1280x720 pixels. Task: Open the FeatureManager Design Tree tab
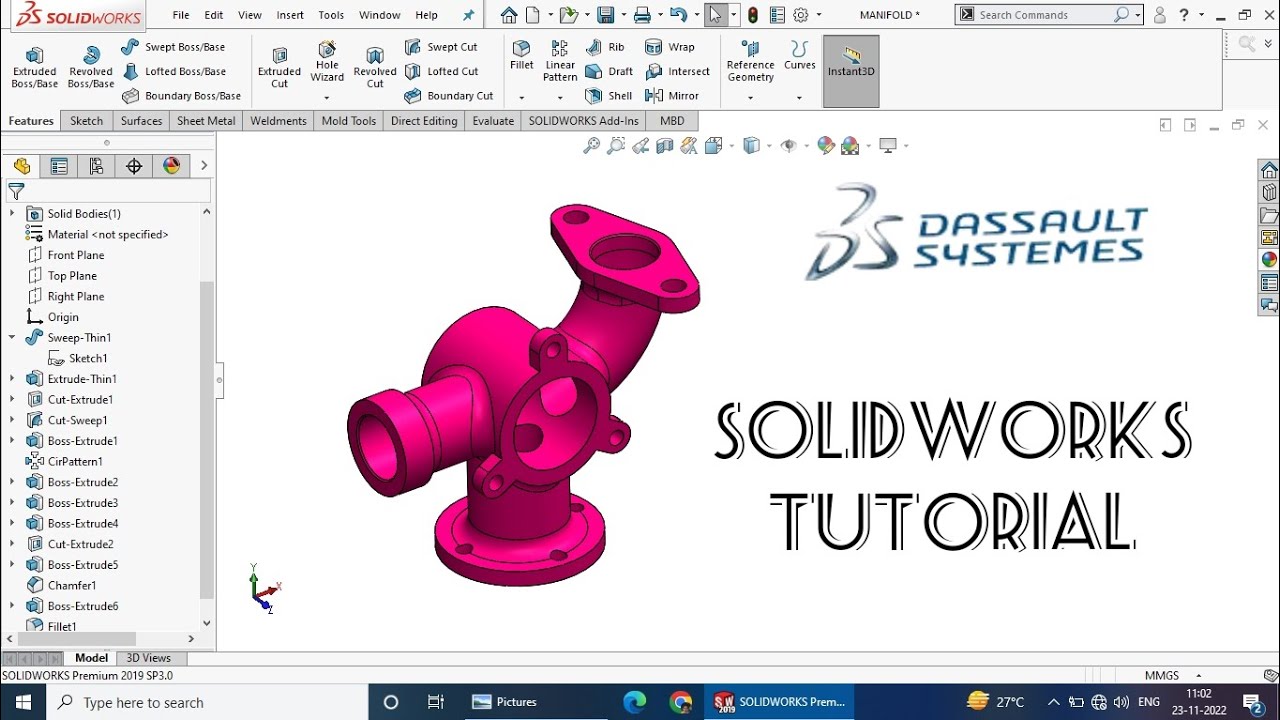coord(22,166)
